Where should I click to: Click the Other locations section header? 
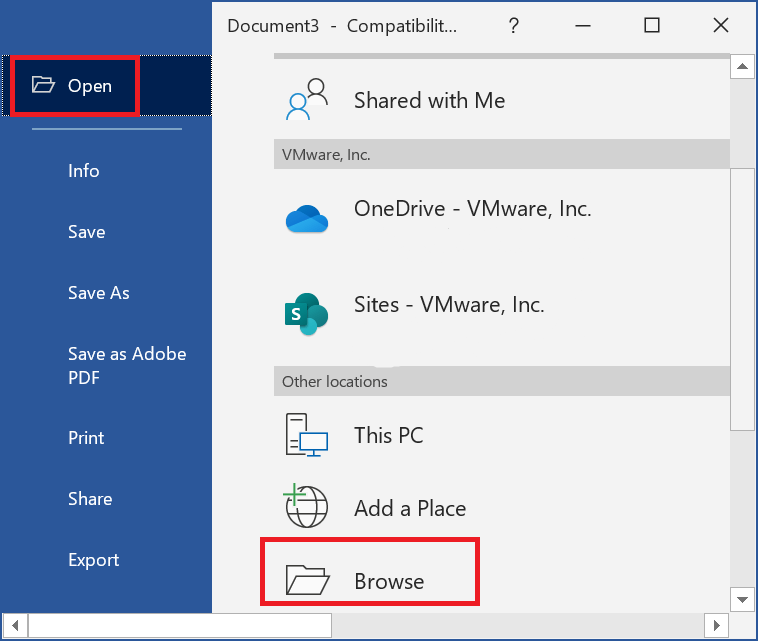[502, 381]
